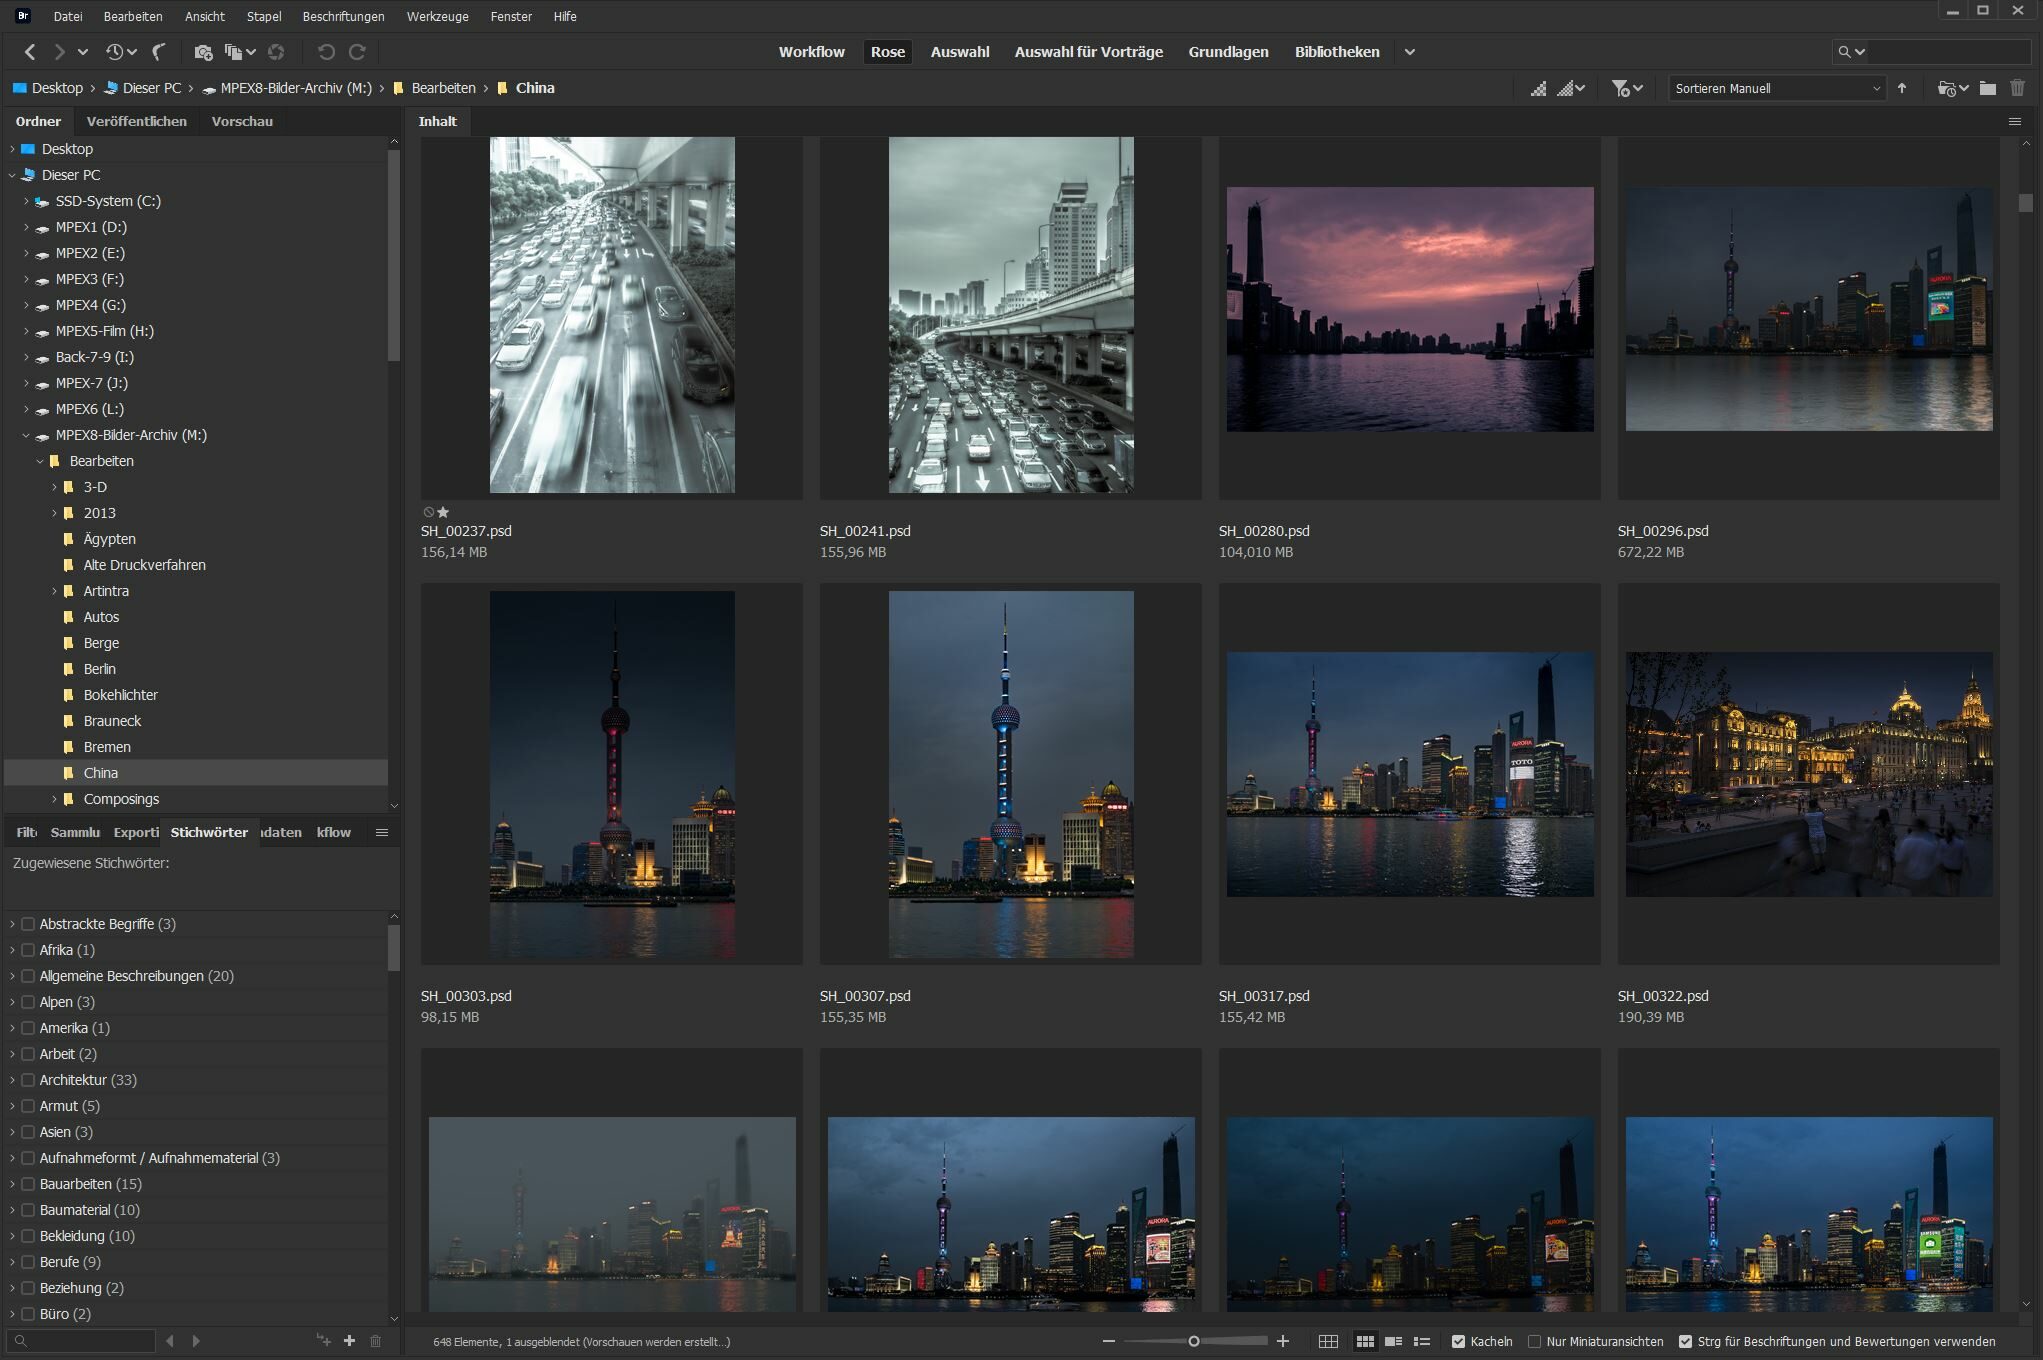Expand the Composings folder

(54, 799)
